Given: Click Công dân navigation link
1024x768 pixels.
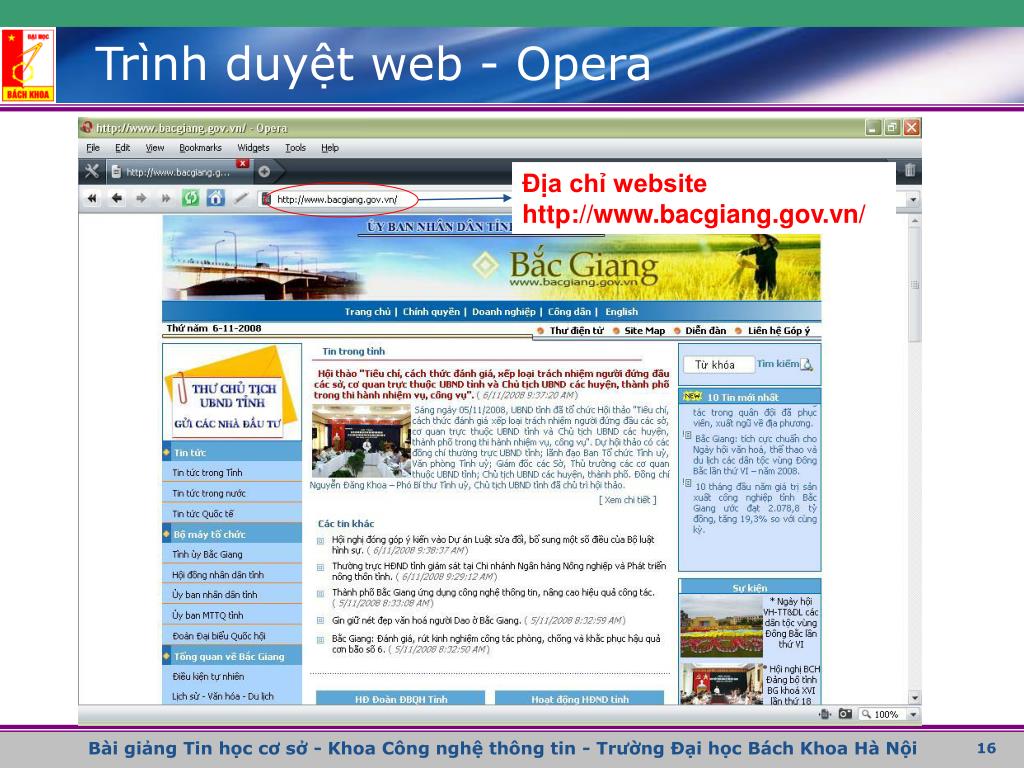Looking at the screenshot, I should point(569,312).
